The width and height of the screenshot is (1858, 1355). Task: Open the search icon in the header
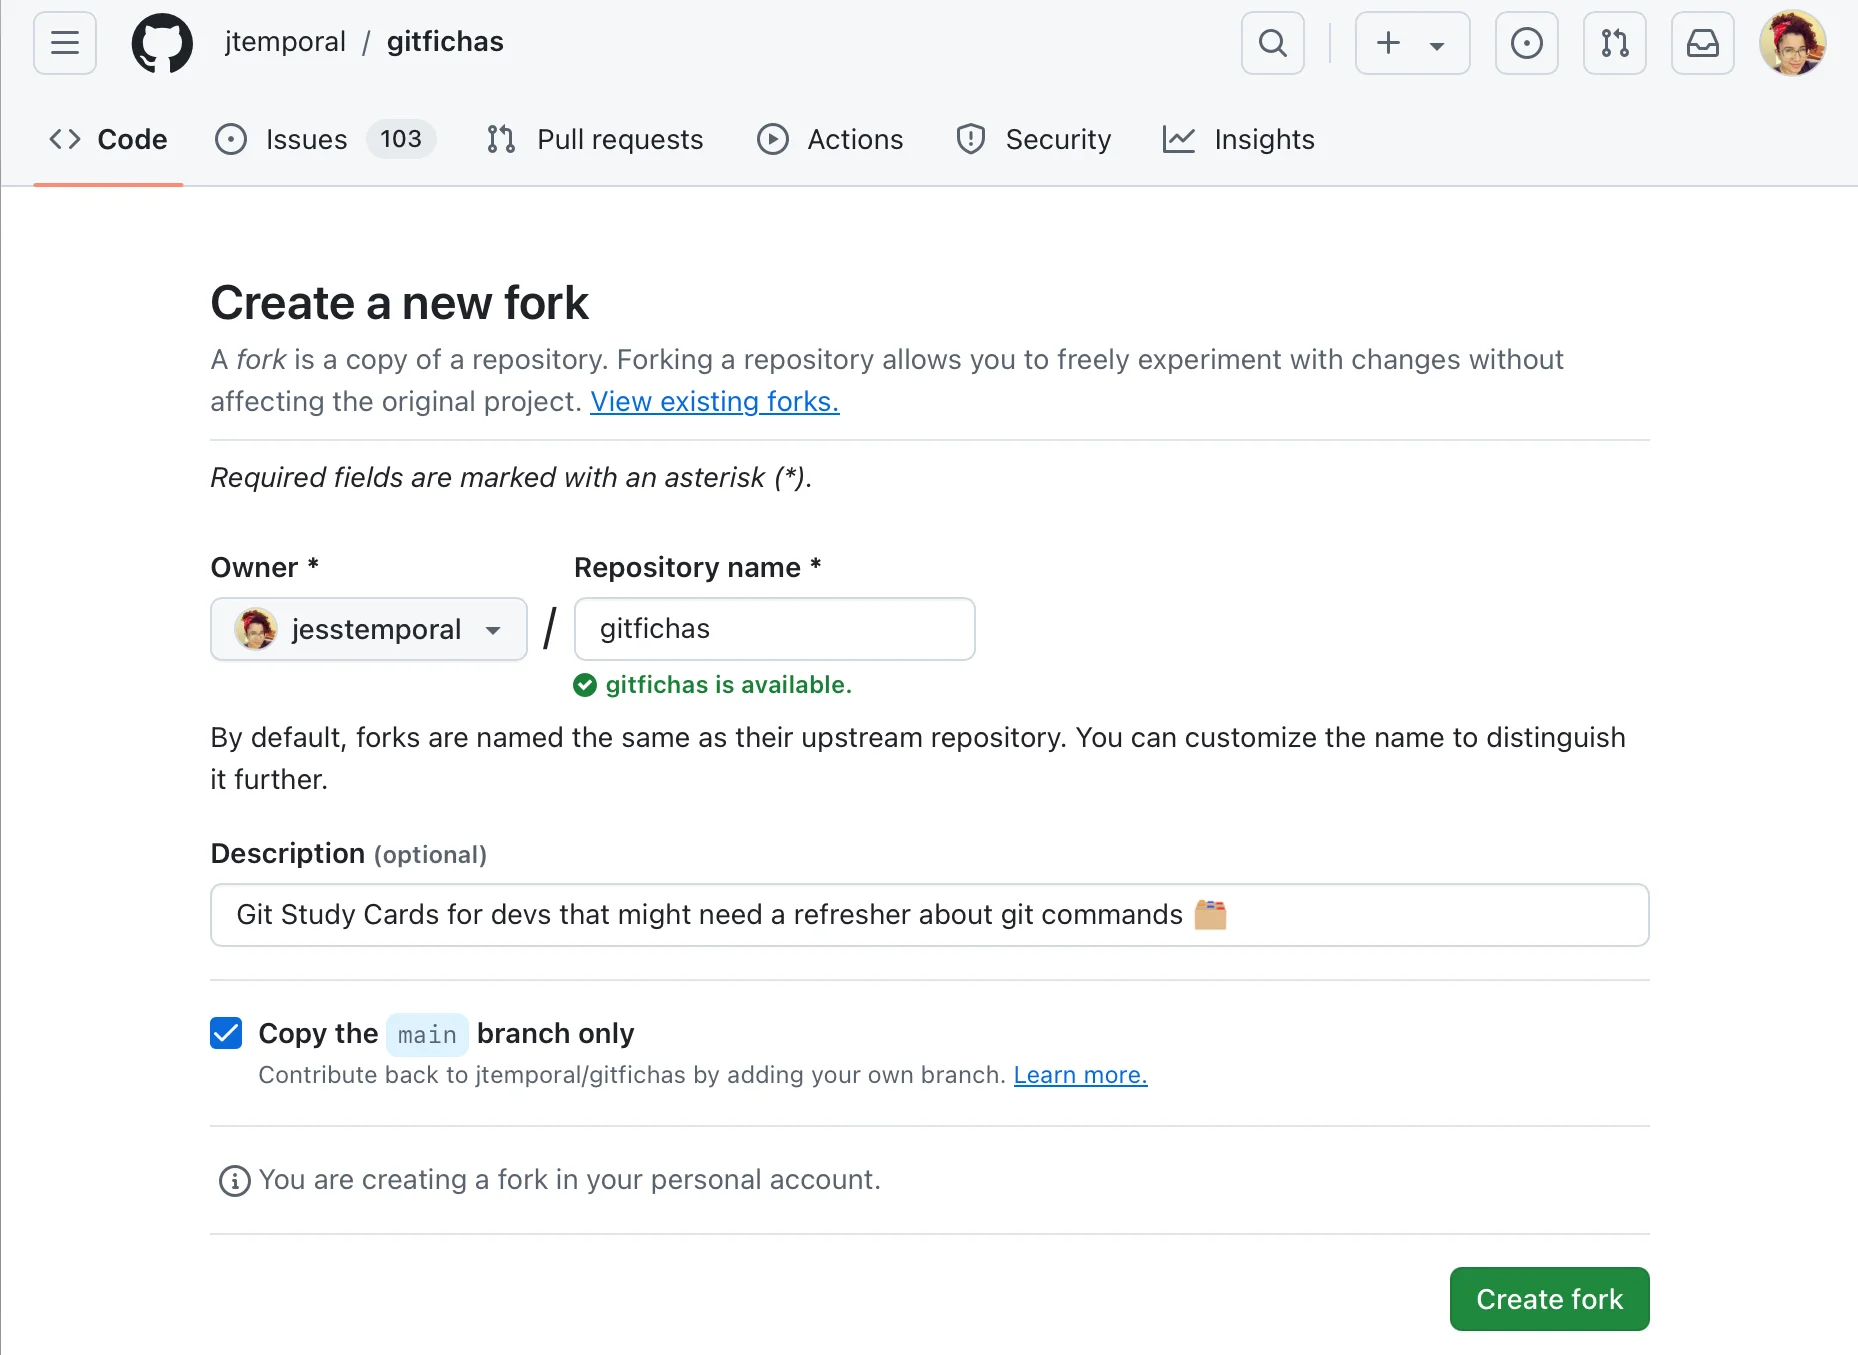1272,43
